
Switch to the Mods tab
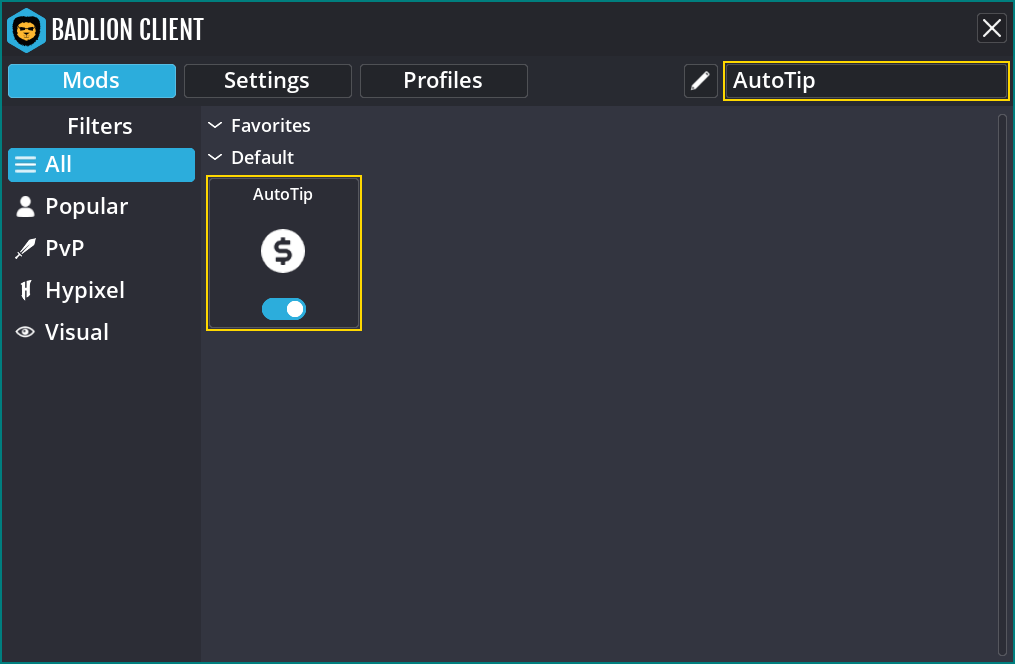(x=92, y=81)
